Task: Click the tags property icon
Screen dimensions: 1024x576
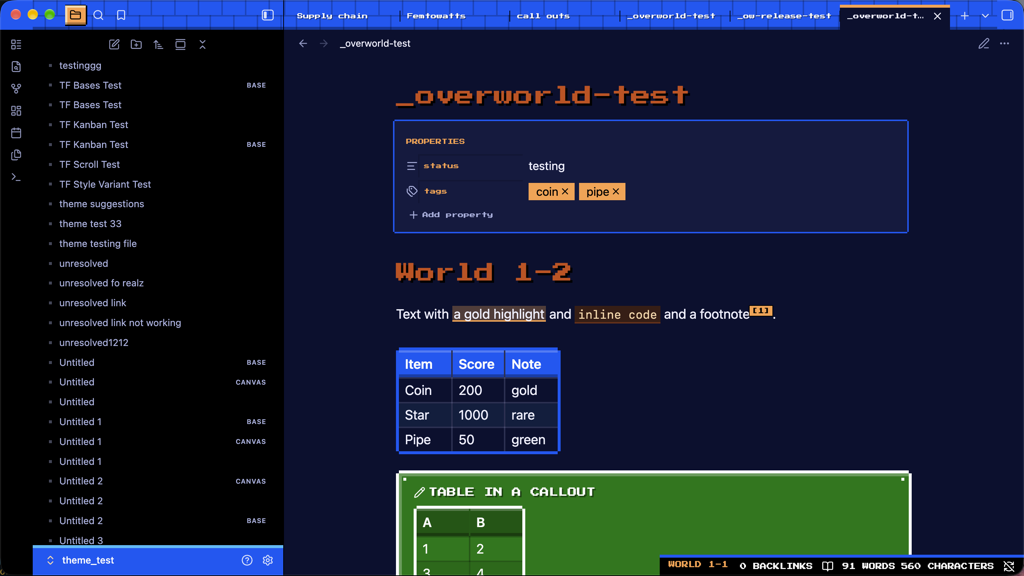Action: tap(411, 191)
